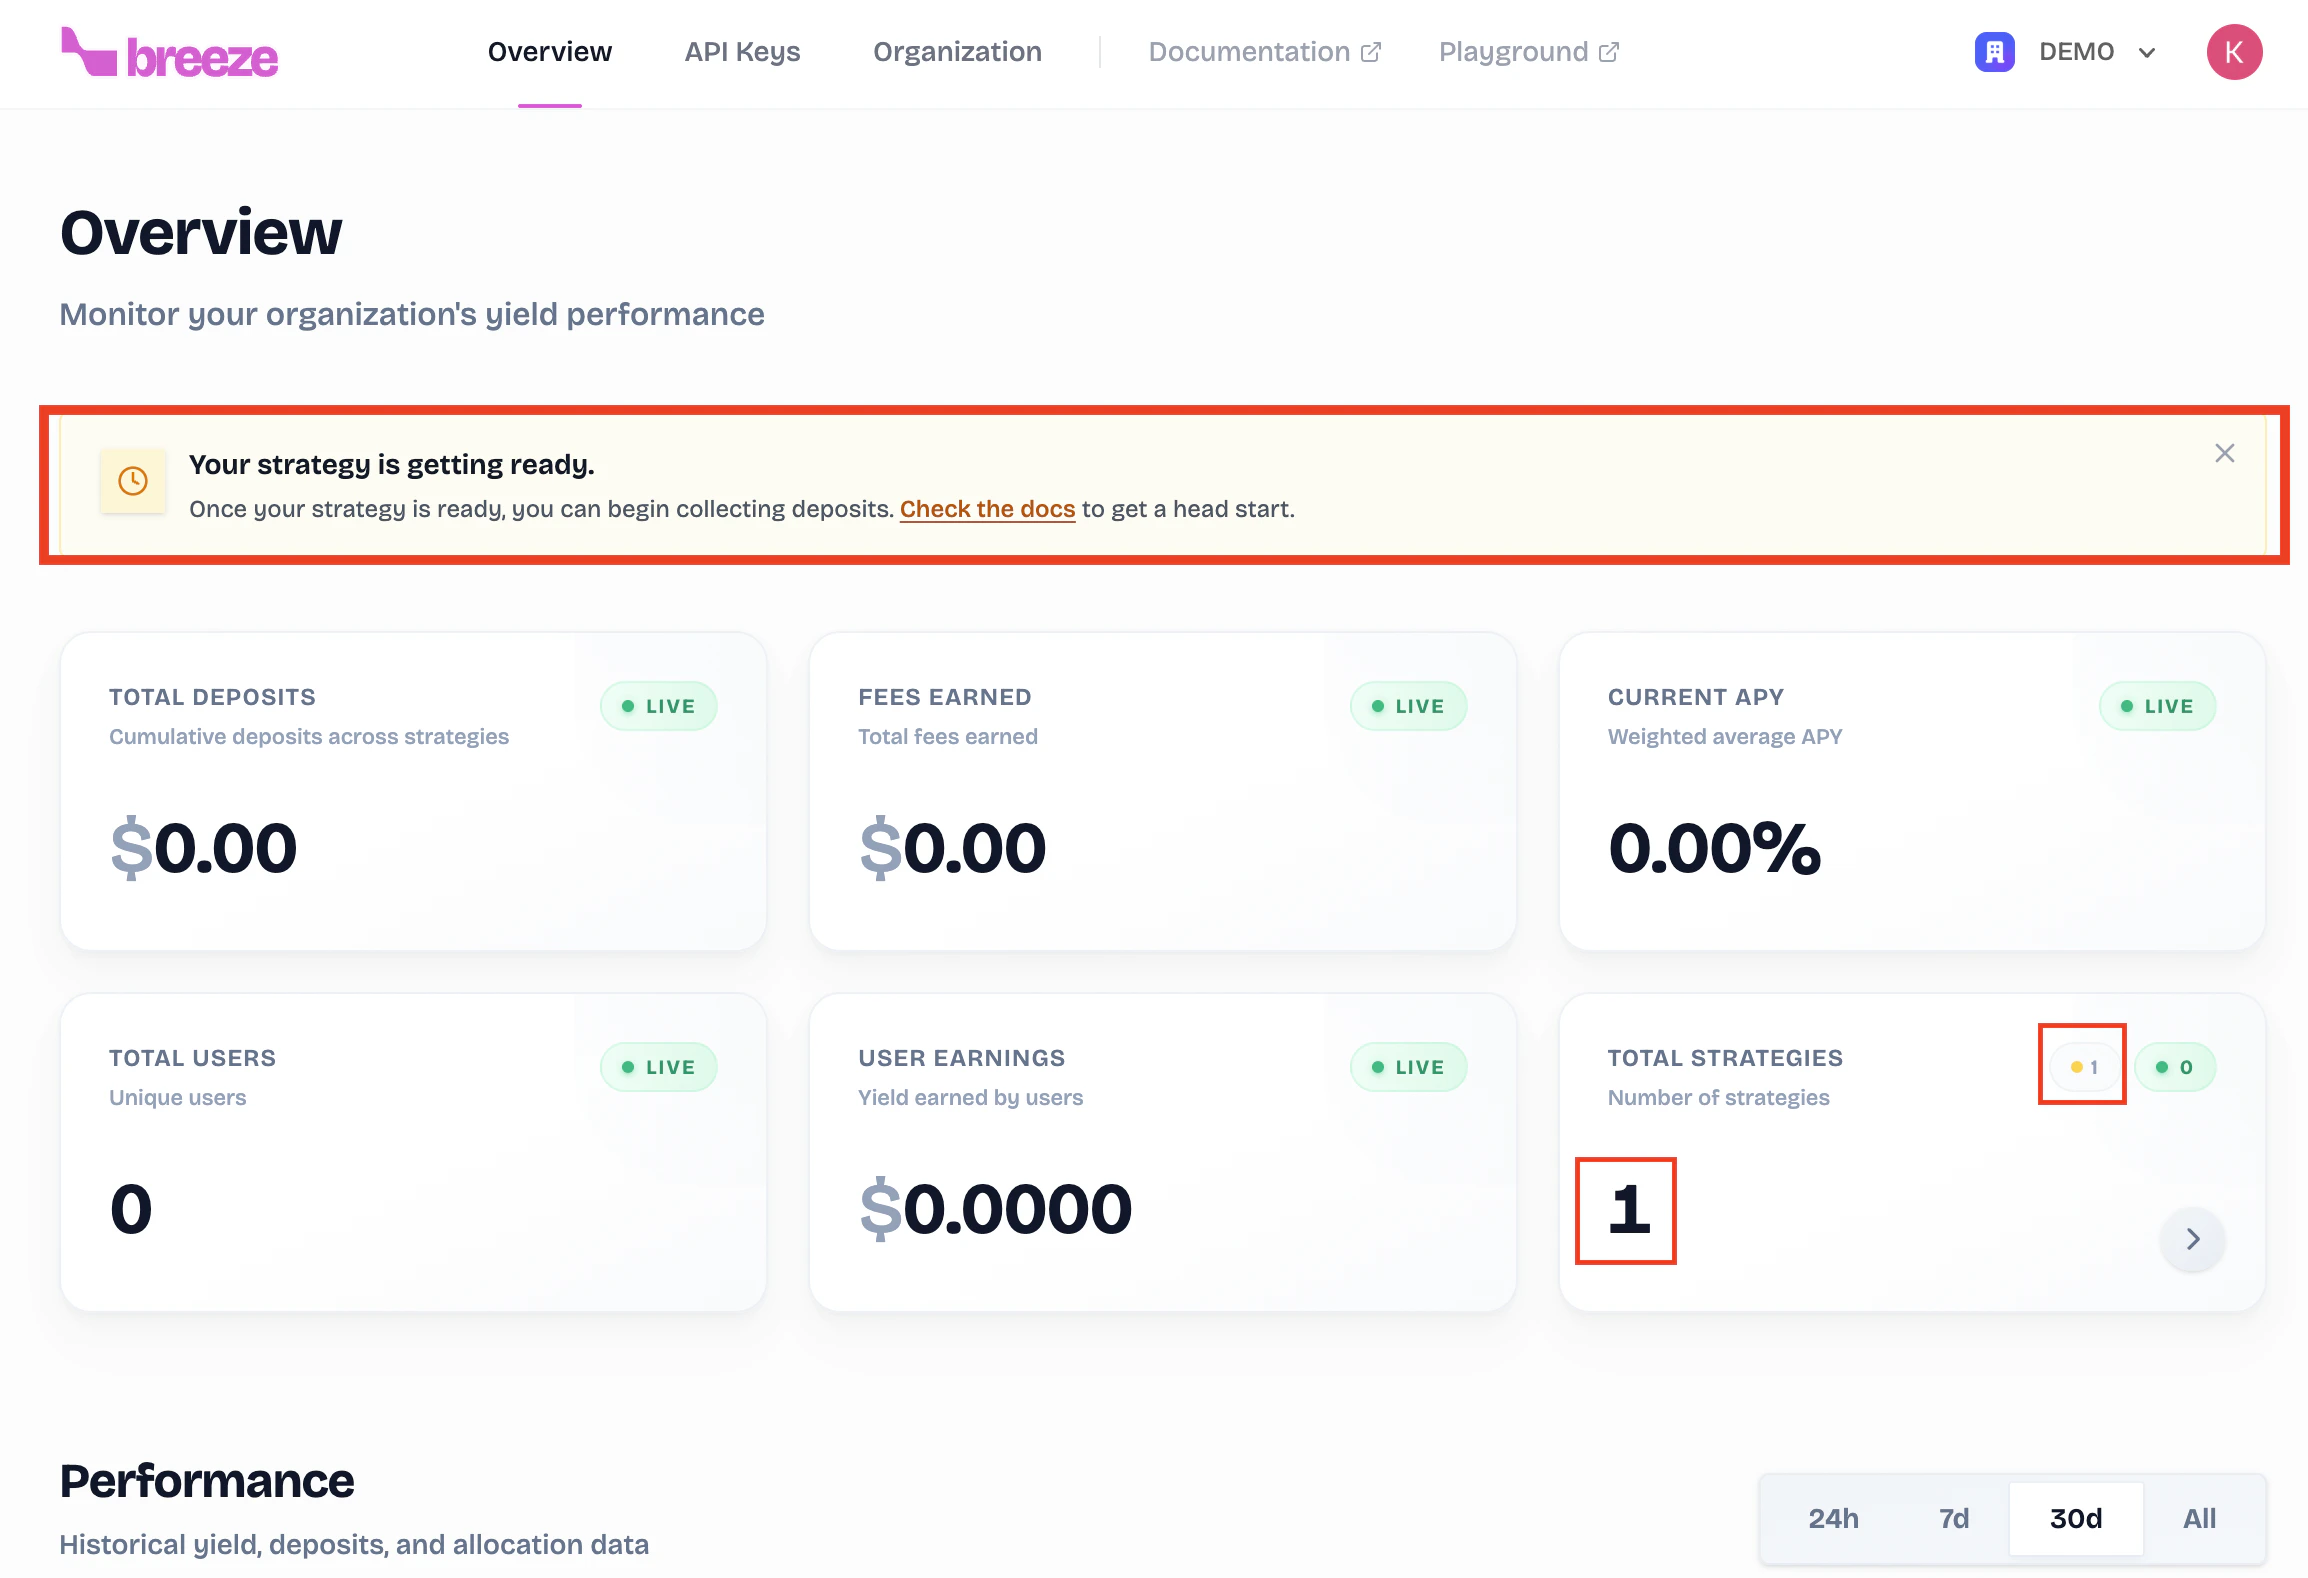Open the Documentation external link

[x=1264, y=52]
